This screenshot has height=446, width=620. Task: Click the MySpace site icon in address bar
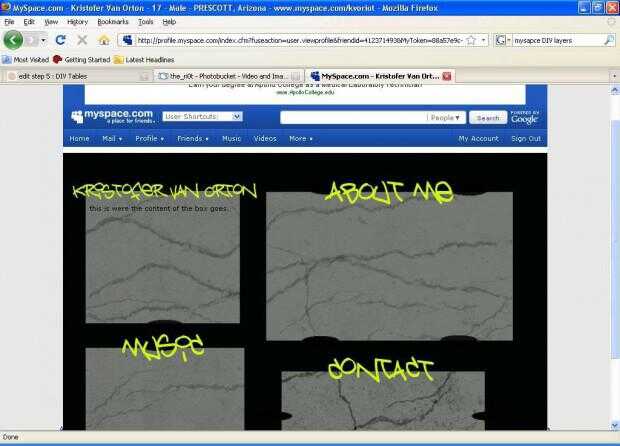pos(127,40)
